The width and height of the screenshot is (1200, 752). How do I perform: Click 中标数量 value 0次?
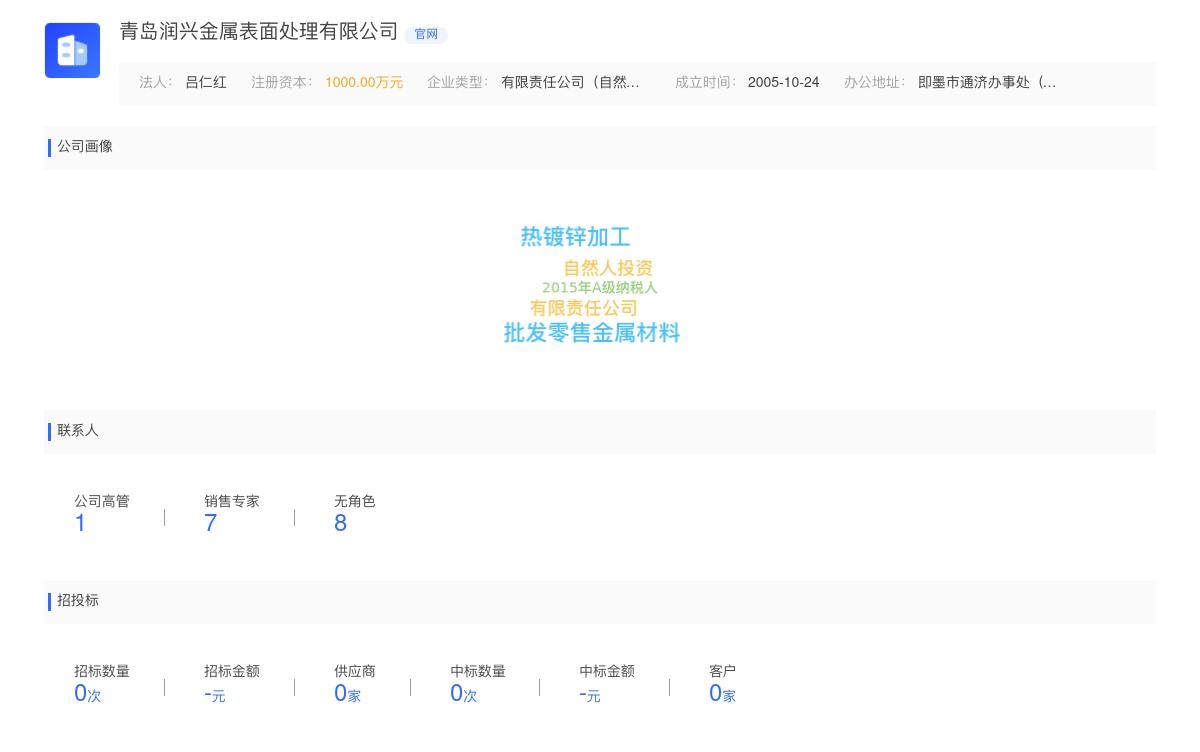(x=464, y=693)
